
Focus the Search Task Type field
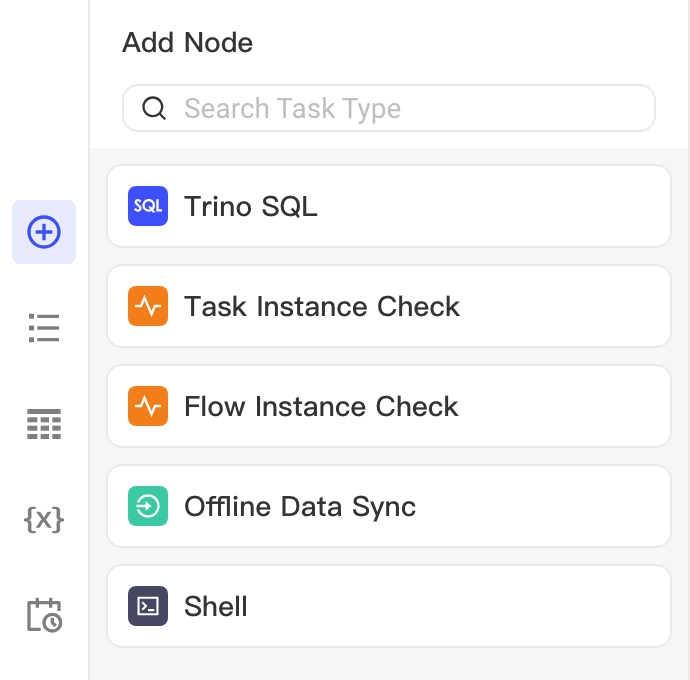(389, 108)
